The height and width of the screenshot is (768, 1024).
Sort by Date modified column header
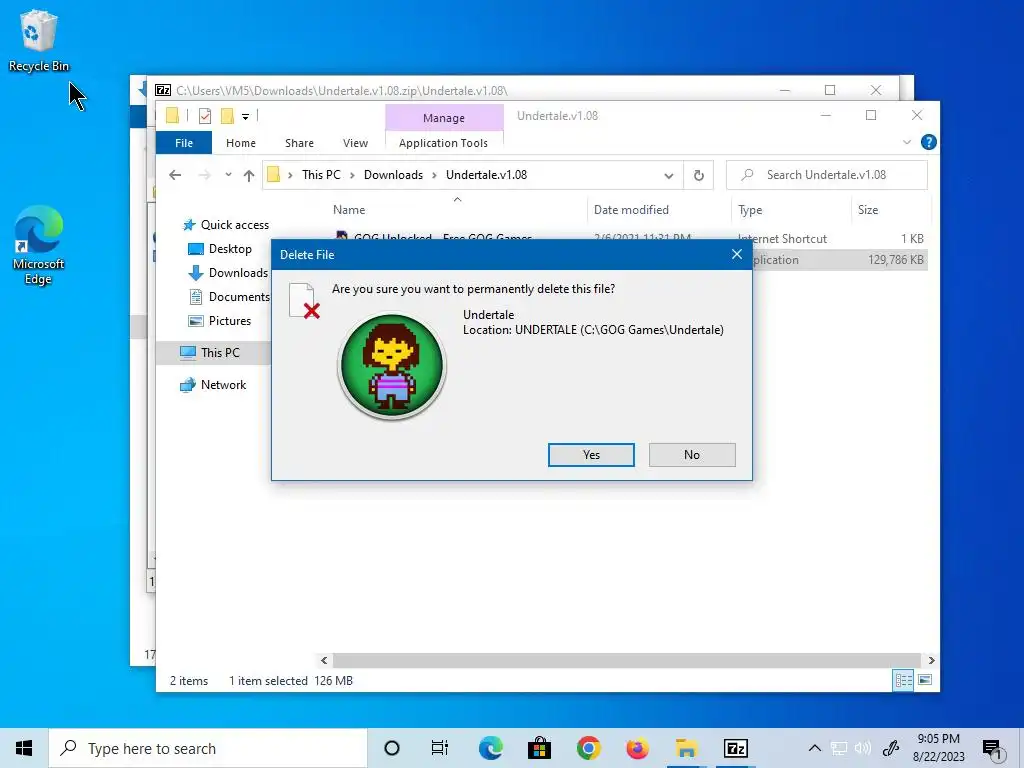[x=658, y=210]
